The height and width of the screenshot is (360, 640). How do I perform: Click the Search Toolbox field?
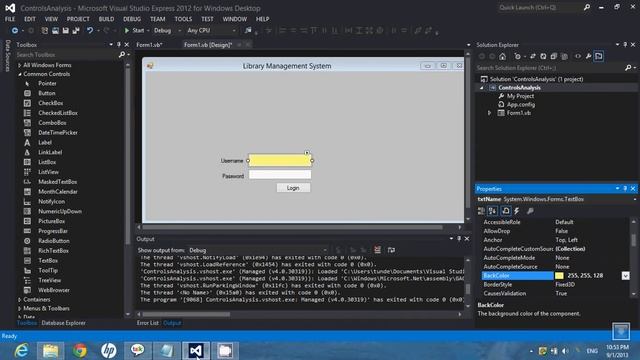(x=66, y=55)
